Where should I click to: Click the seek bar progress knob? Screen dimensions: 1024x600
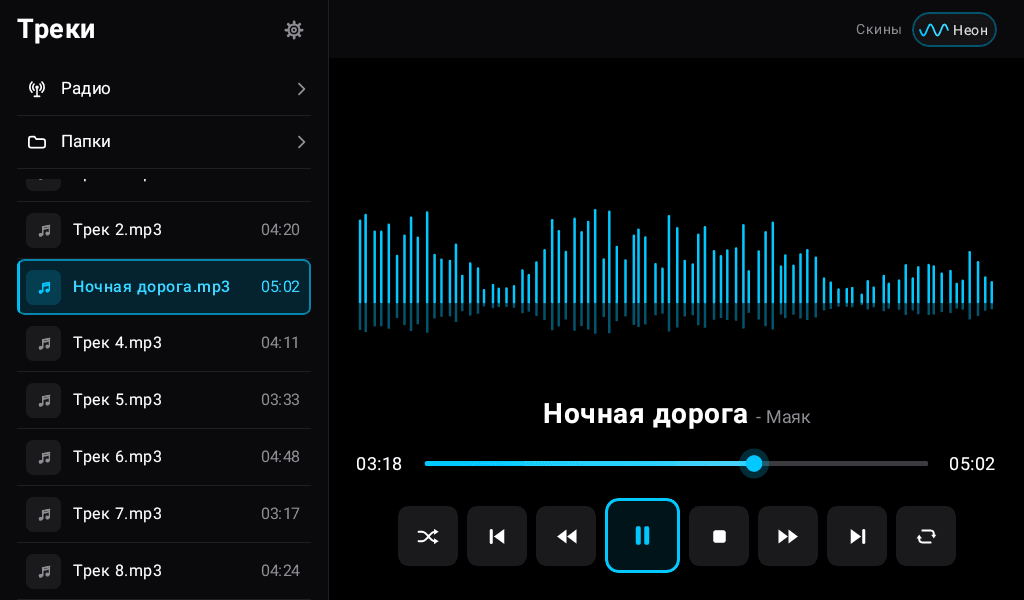(754, 464)
